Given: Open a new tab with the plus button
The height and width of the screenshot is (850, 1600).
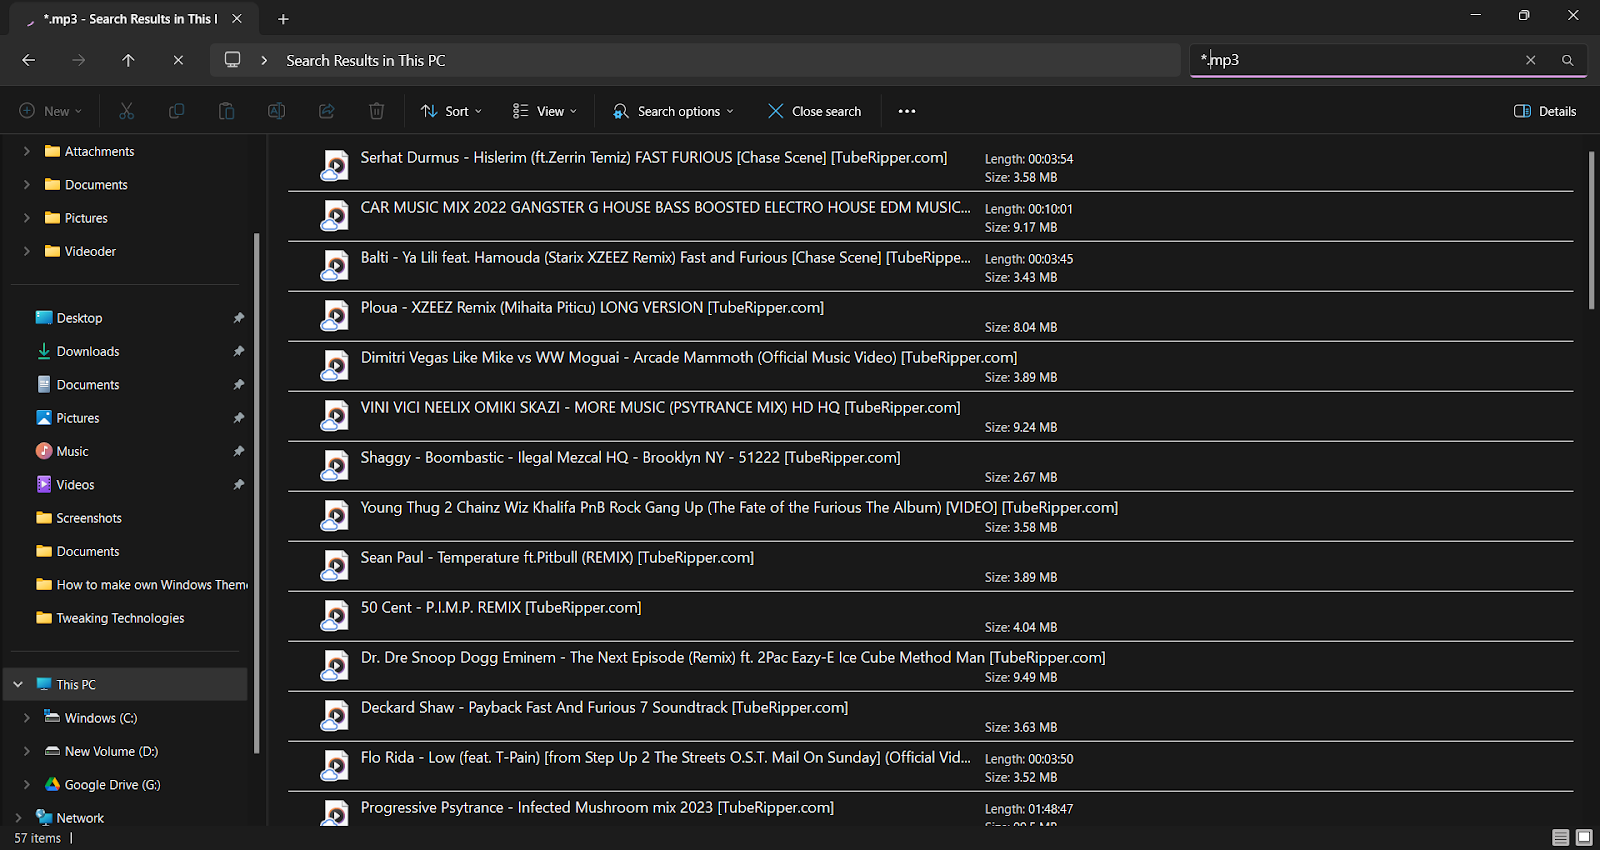Looking at the screenshot, I should [x=283, y=19].
